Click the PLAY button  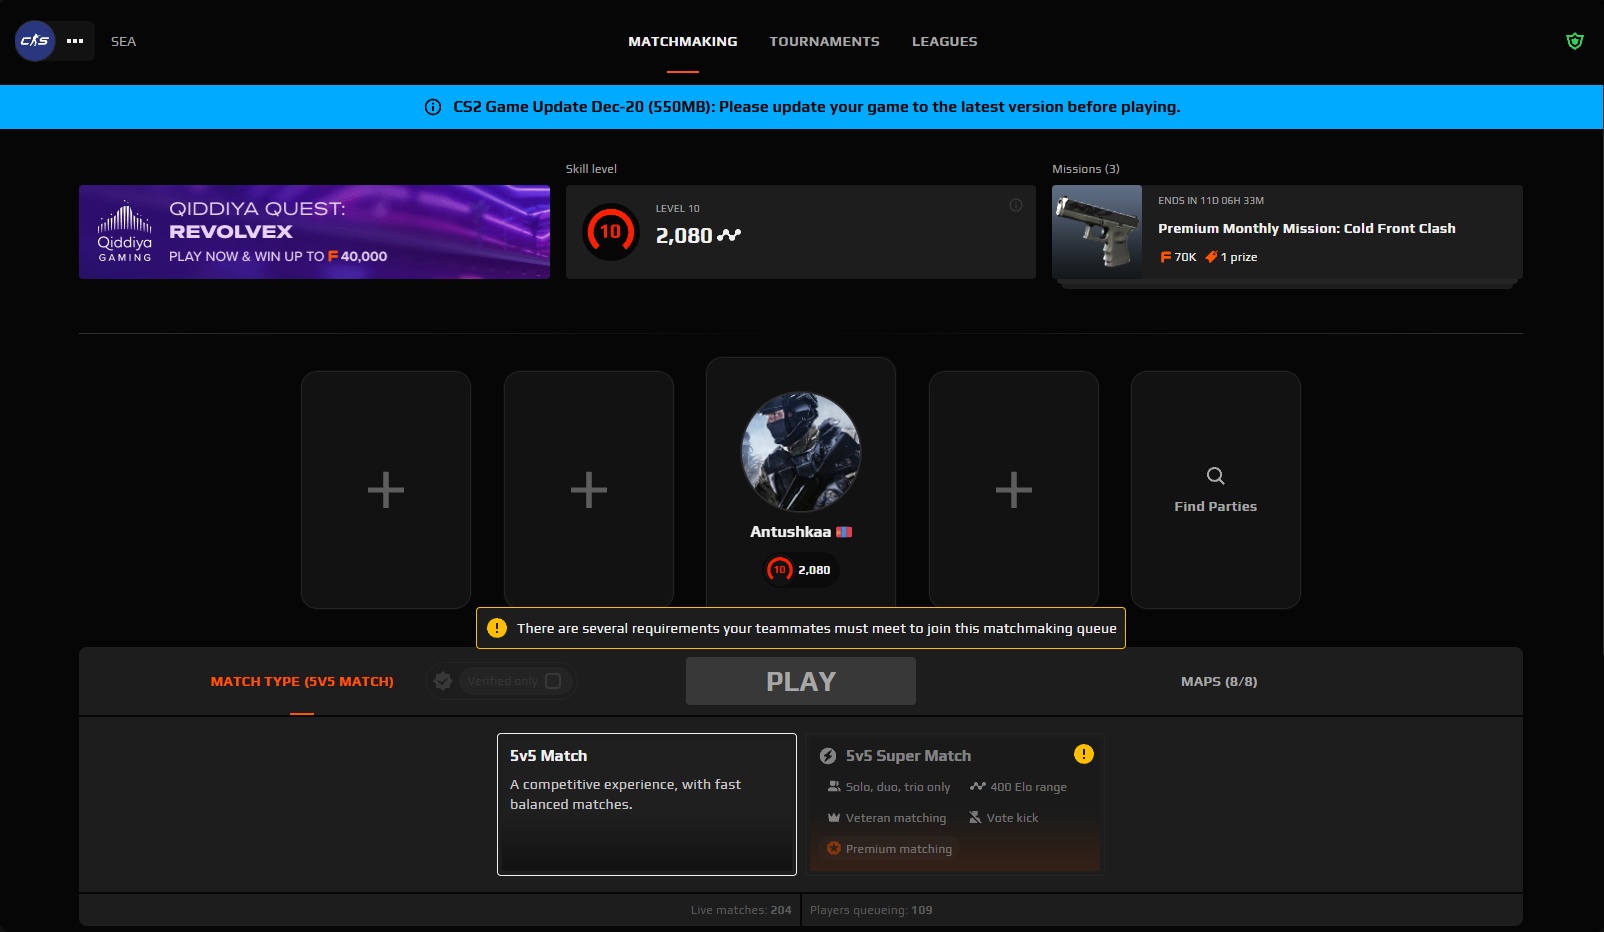coord(801,681)
